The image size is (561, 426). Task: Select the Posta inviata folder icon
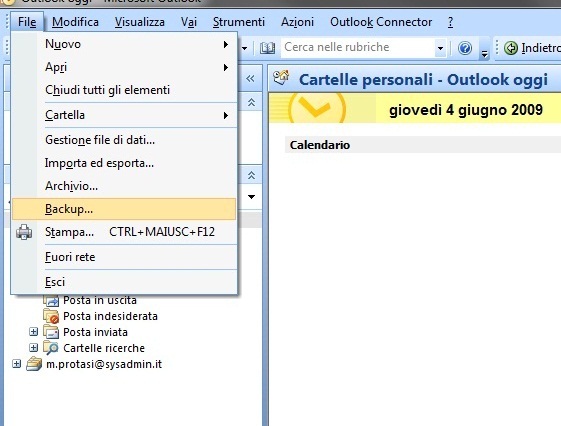(51, 332)
